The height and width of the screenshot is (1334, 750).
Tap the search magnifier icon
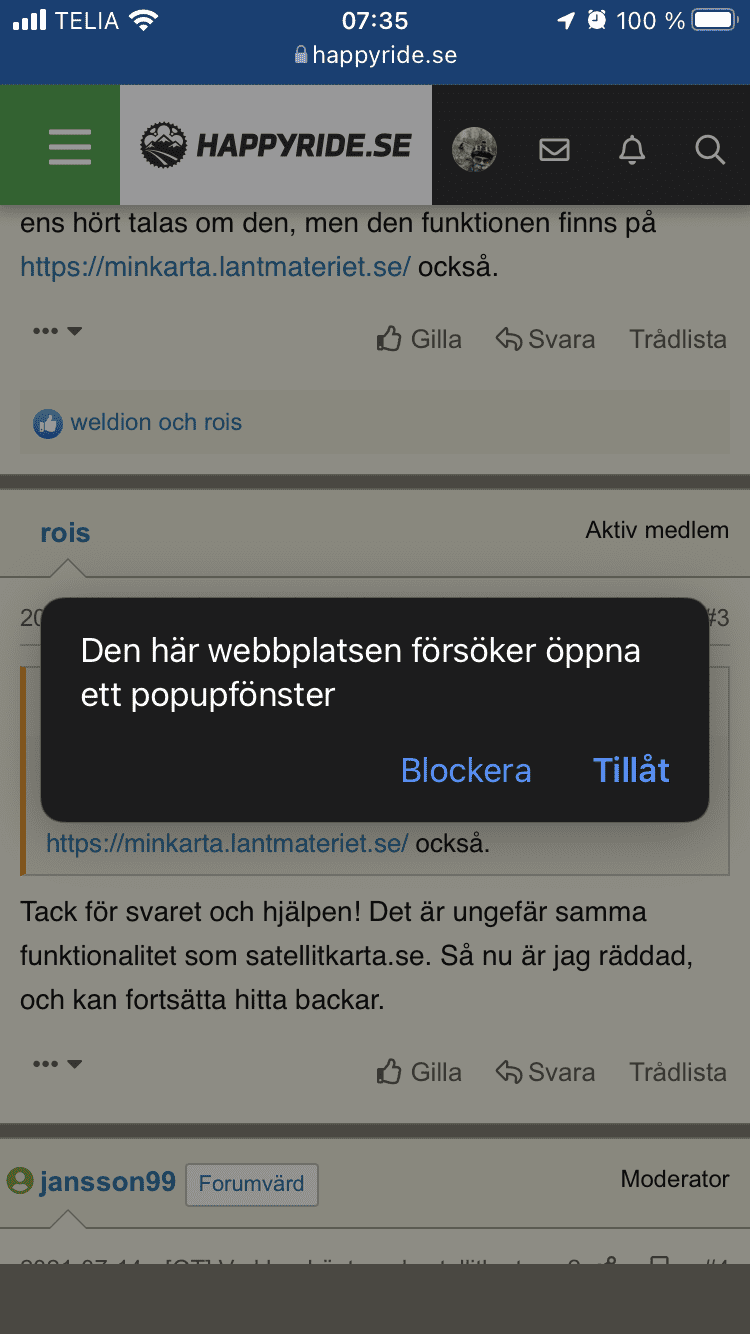point(709,149)
